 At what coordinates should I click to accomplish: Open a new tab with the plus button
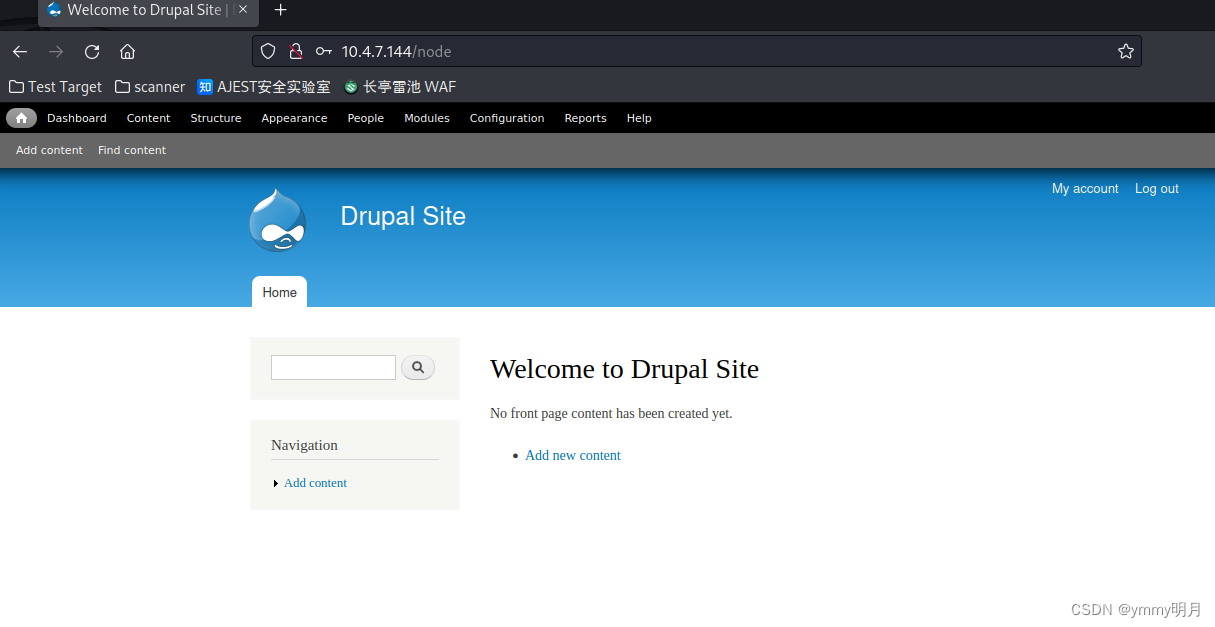(281, 10)
